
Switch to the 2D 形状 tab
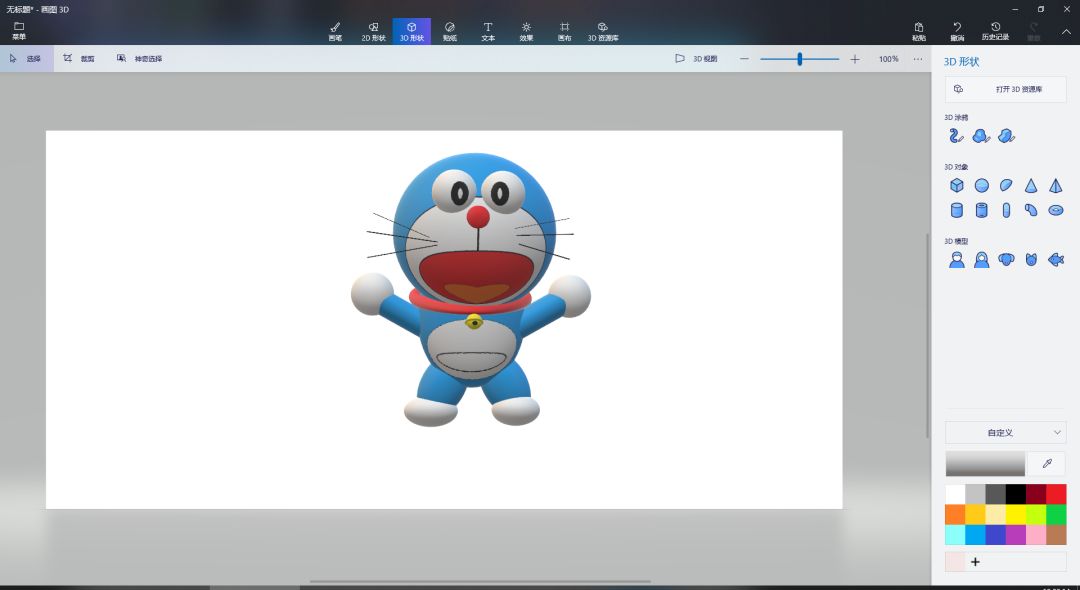[x=373, y=32]
